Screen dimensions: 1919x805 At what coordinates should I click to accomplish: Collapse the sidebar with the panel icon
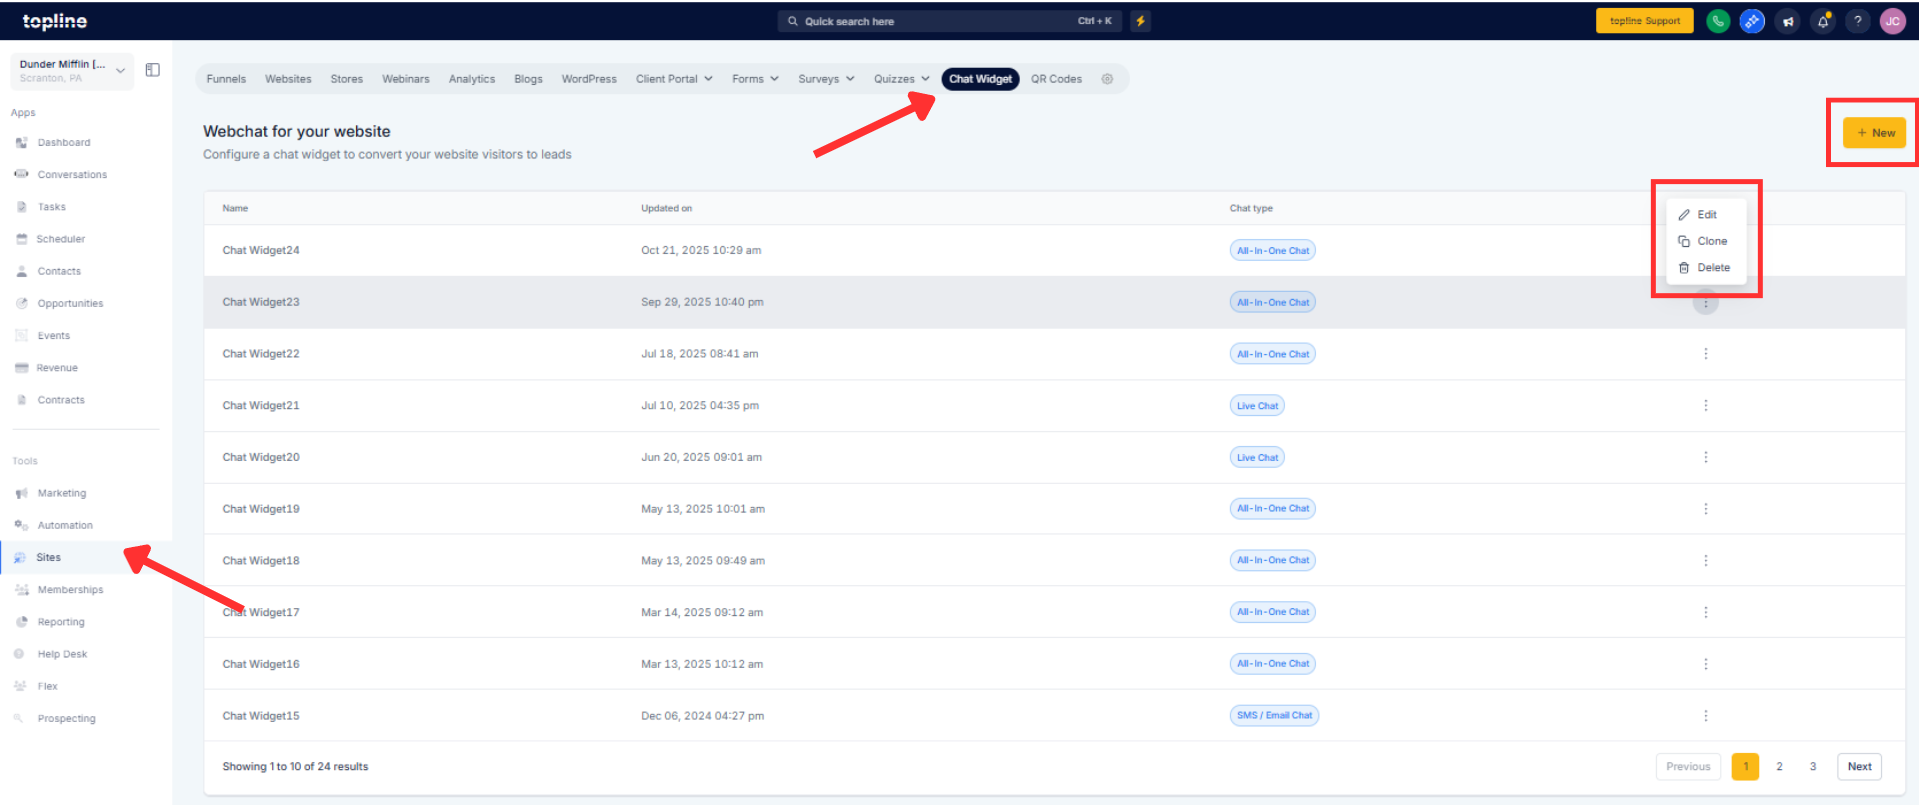153,70
